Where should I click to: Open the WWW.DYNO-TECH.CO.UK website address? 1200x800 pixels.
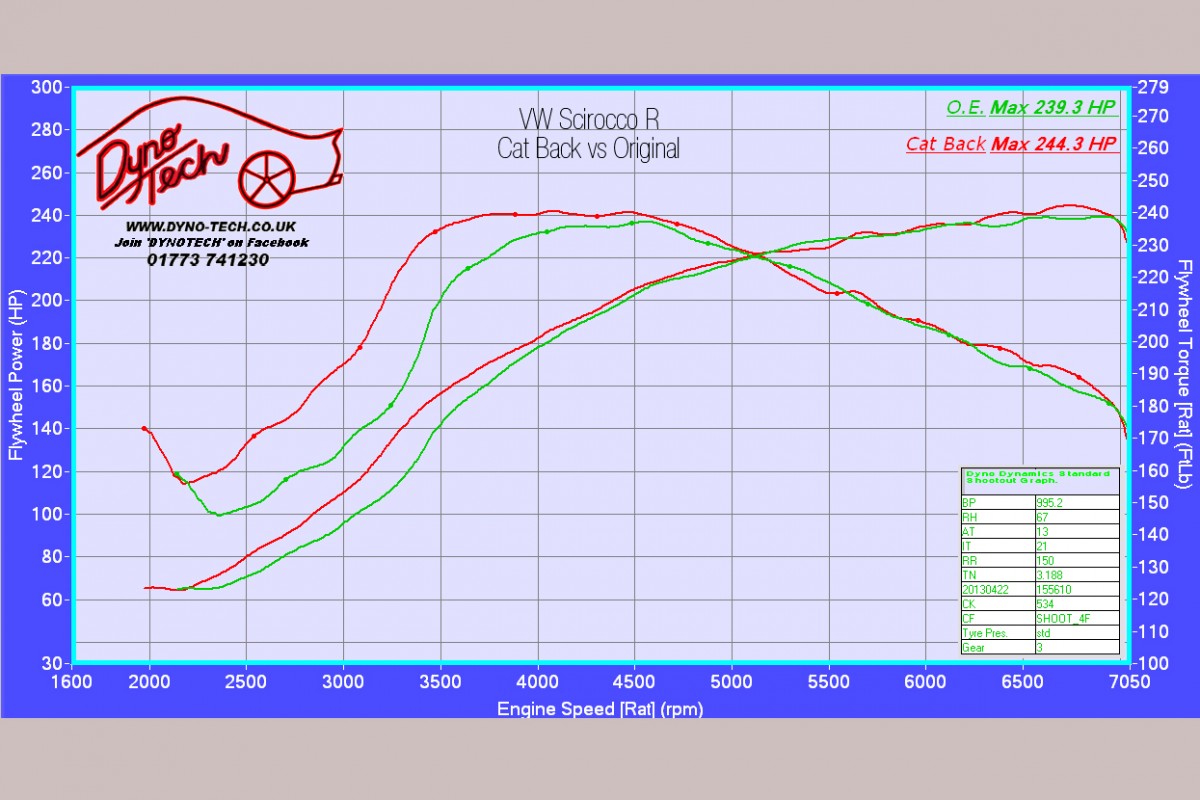(x=210, y=228)
